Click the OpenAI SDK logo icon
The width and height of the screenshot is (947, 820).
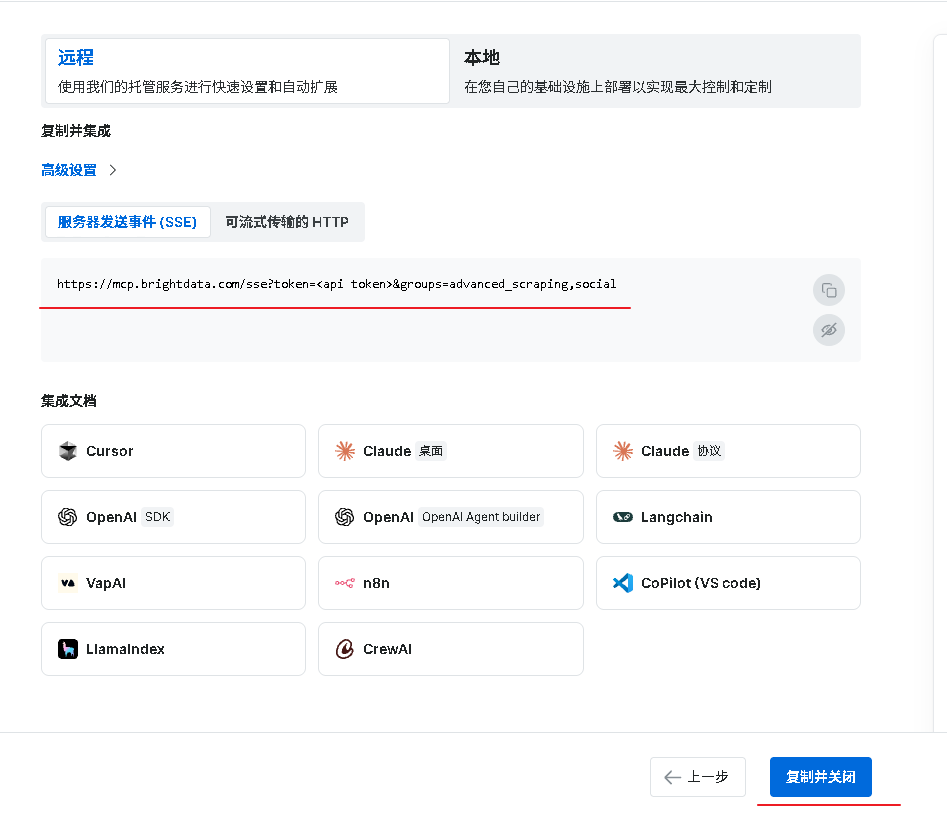point(68,517)
